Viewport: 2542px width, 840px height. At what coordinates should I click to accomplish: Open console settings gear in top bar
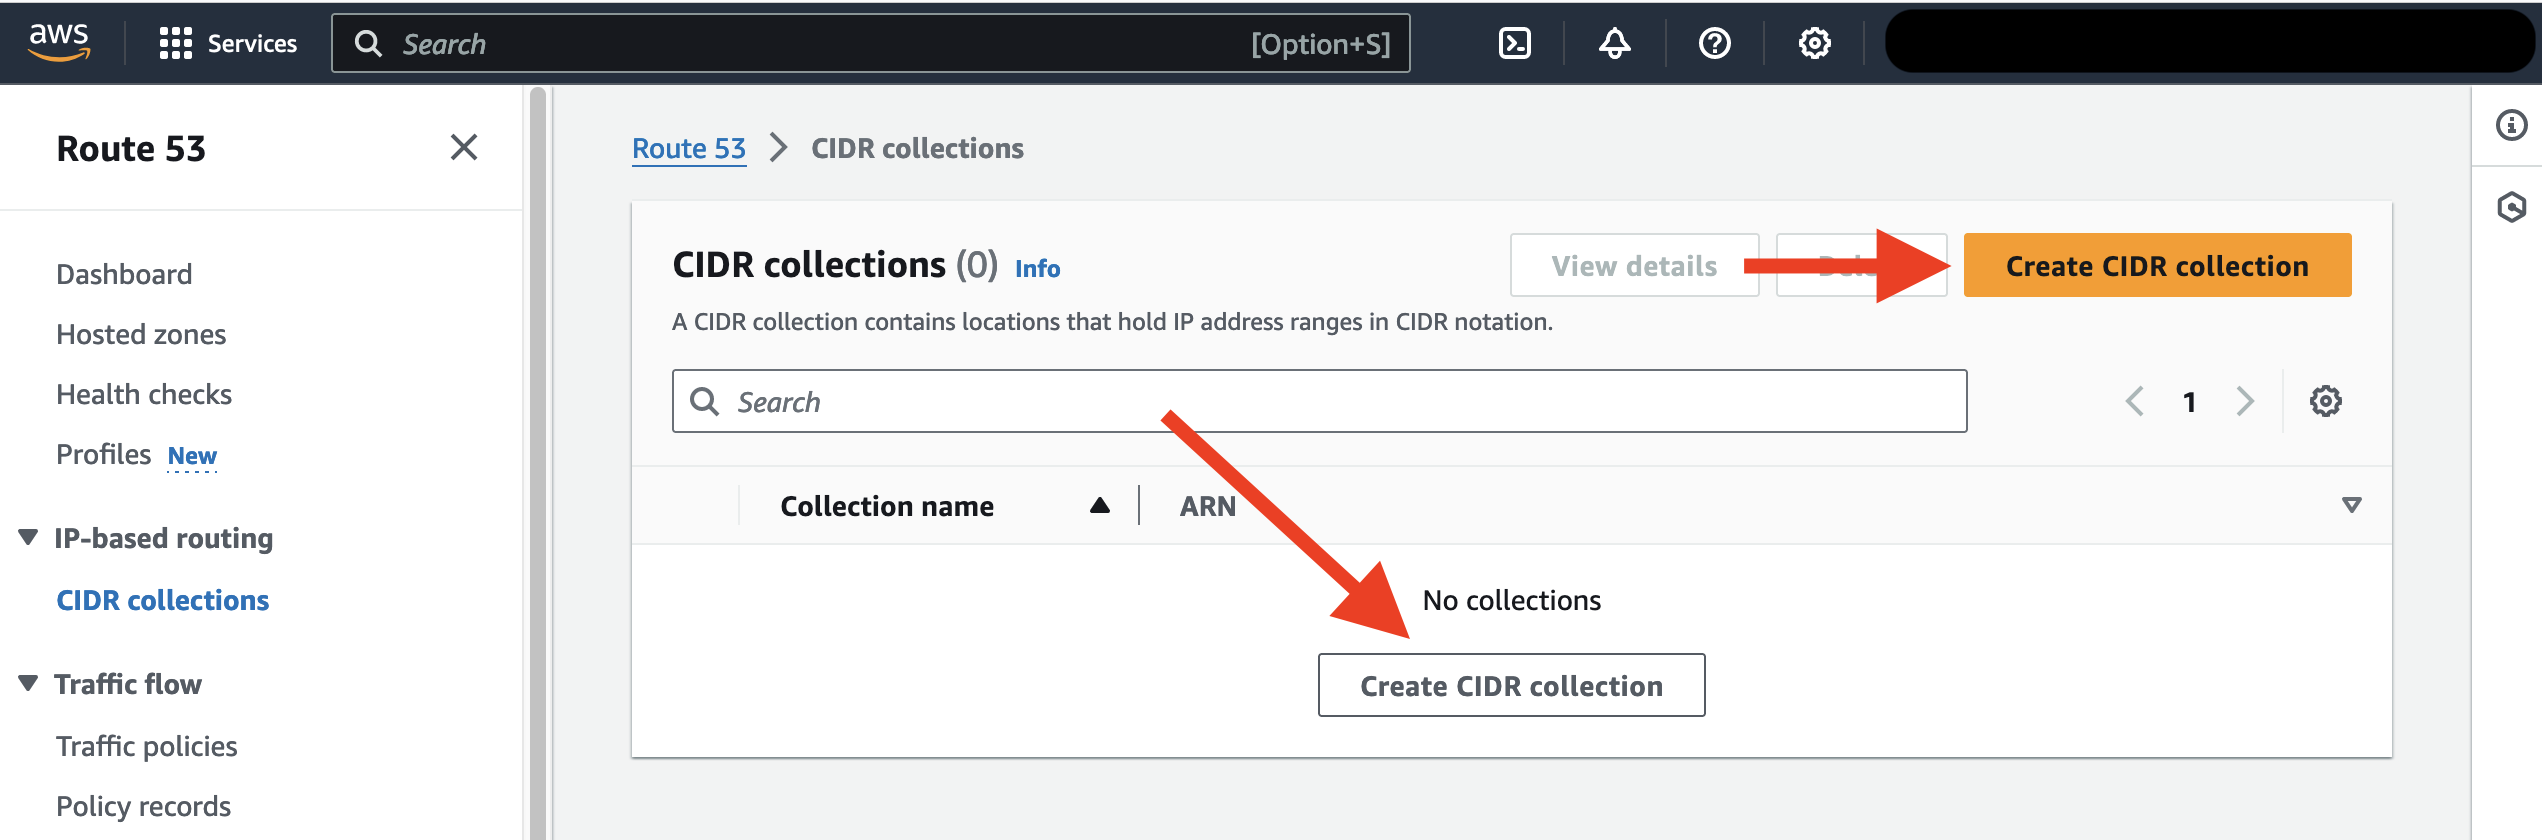coord(1815,43)
